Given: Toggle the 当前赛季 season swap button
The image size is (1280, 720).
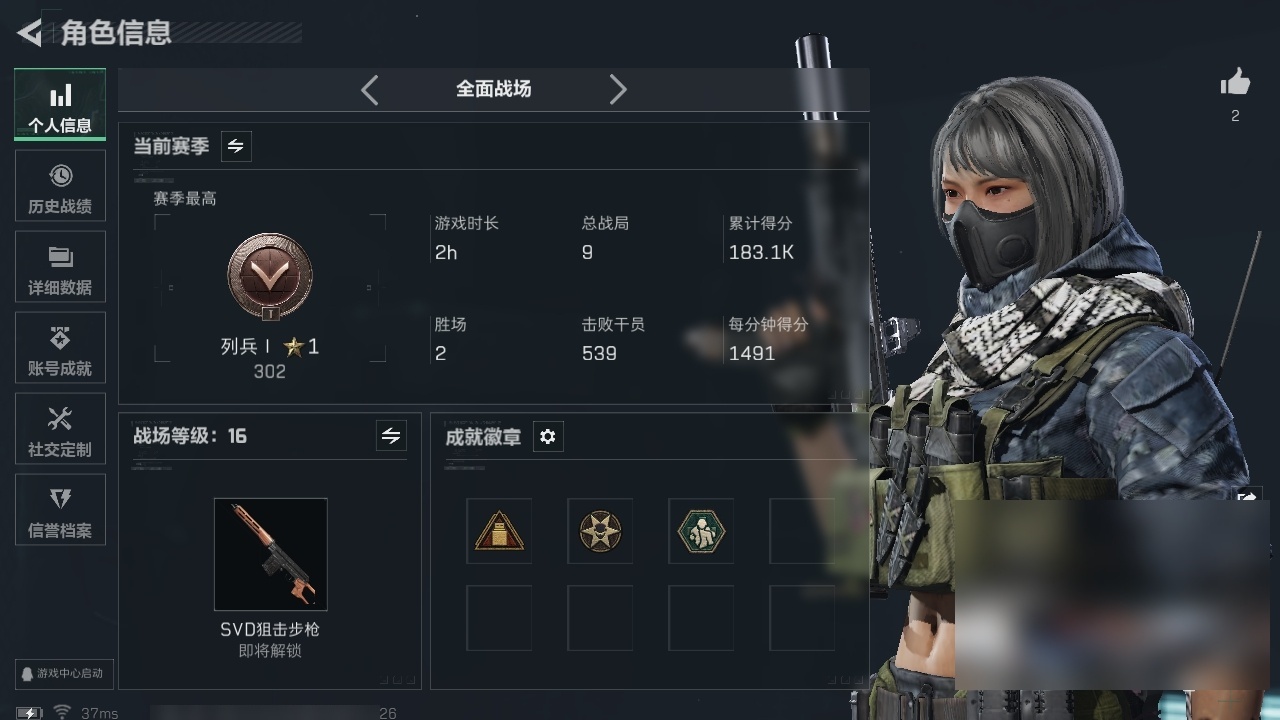Looking at the screenshot, I should point(235,146).
